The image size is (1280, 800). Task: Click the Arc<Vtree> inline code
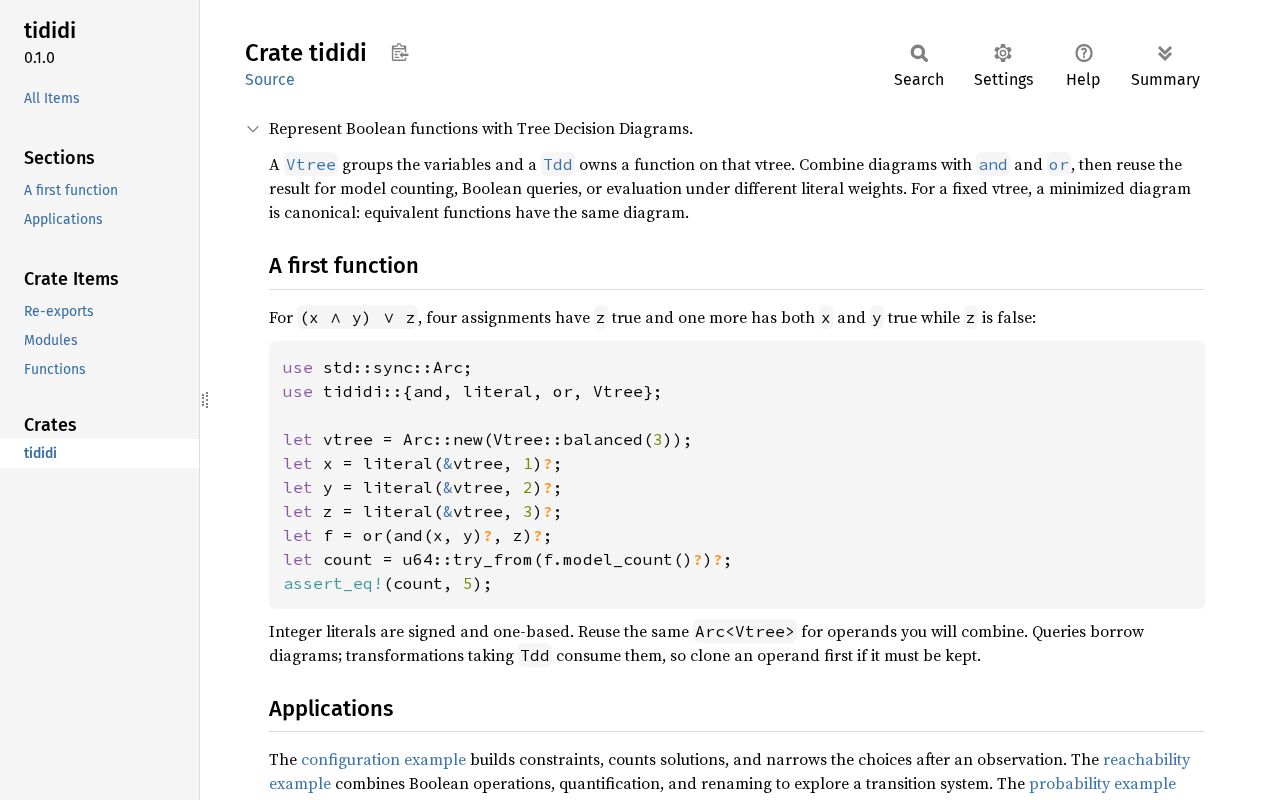point(745,632)
